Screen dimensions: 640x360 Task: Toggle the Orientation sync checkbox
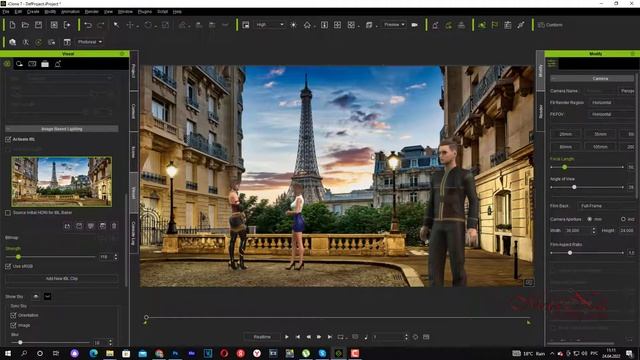coord(13,315)
